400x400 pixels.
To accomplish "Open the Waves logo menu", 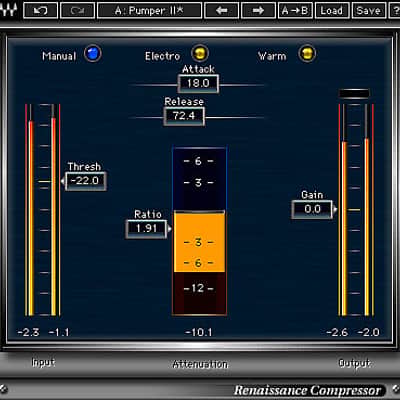I will coord(9,10).
